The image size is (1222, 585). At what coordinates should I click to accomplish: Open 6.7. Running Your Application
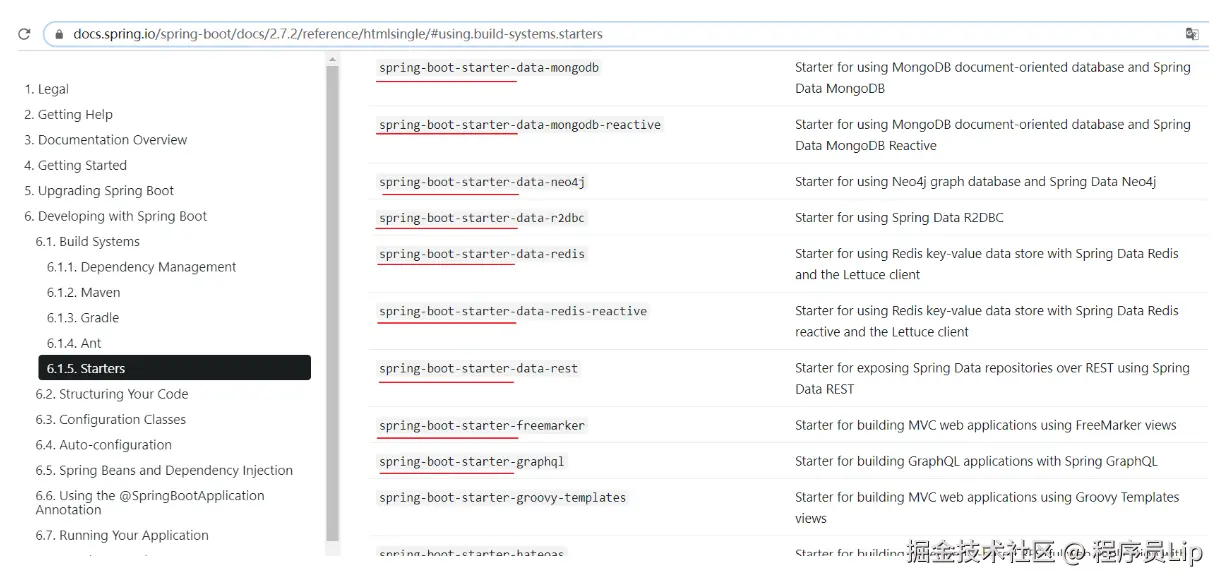tap(122, 536)
